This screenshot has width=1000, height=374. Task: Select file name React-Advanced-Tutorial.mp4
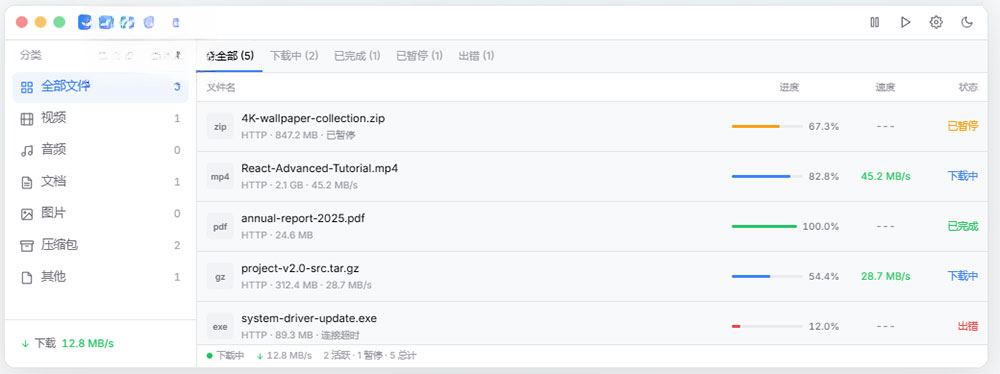coord(320,168)
